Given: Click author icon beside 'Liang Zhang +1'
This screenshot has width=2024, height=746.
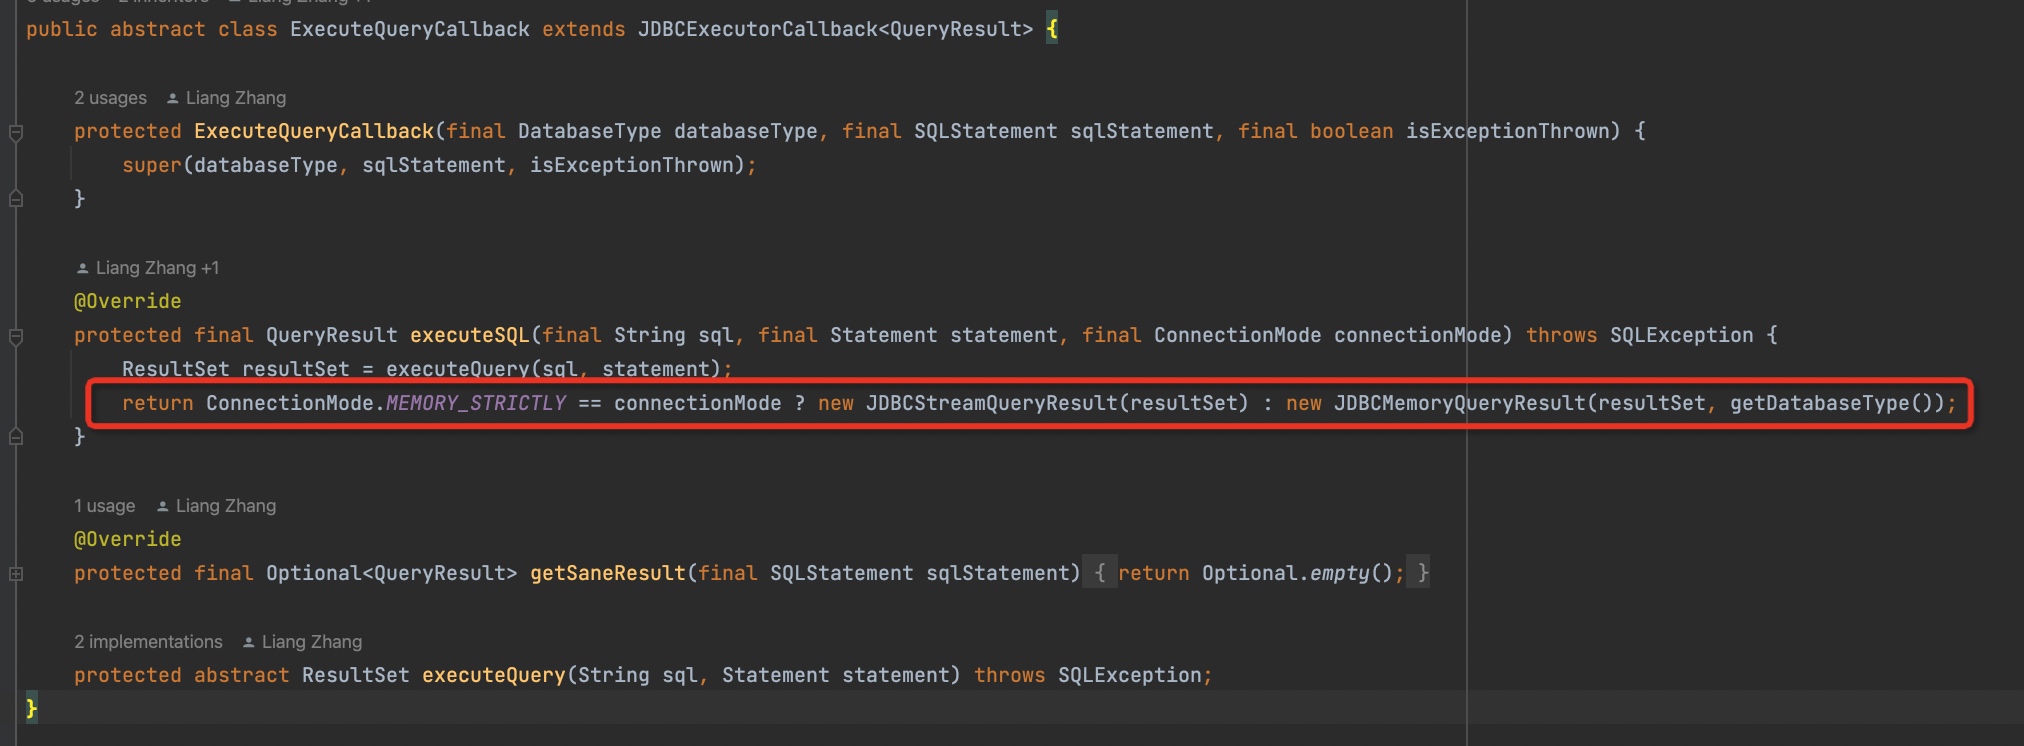Looking at the screenshot, I should coord(82,268).
